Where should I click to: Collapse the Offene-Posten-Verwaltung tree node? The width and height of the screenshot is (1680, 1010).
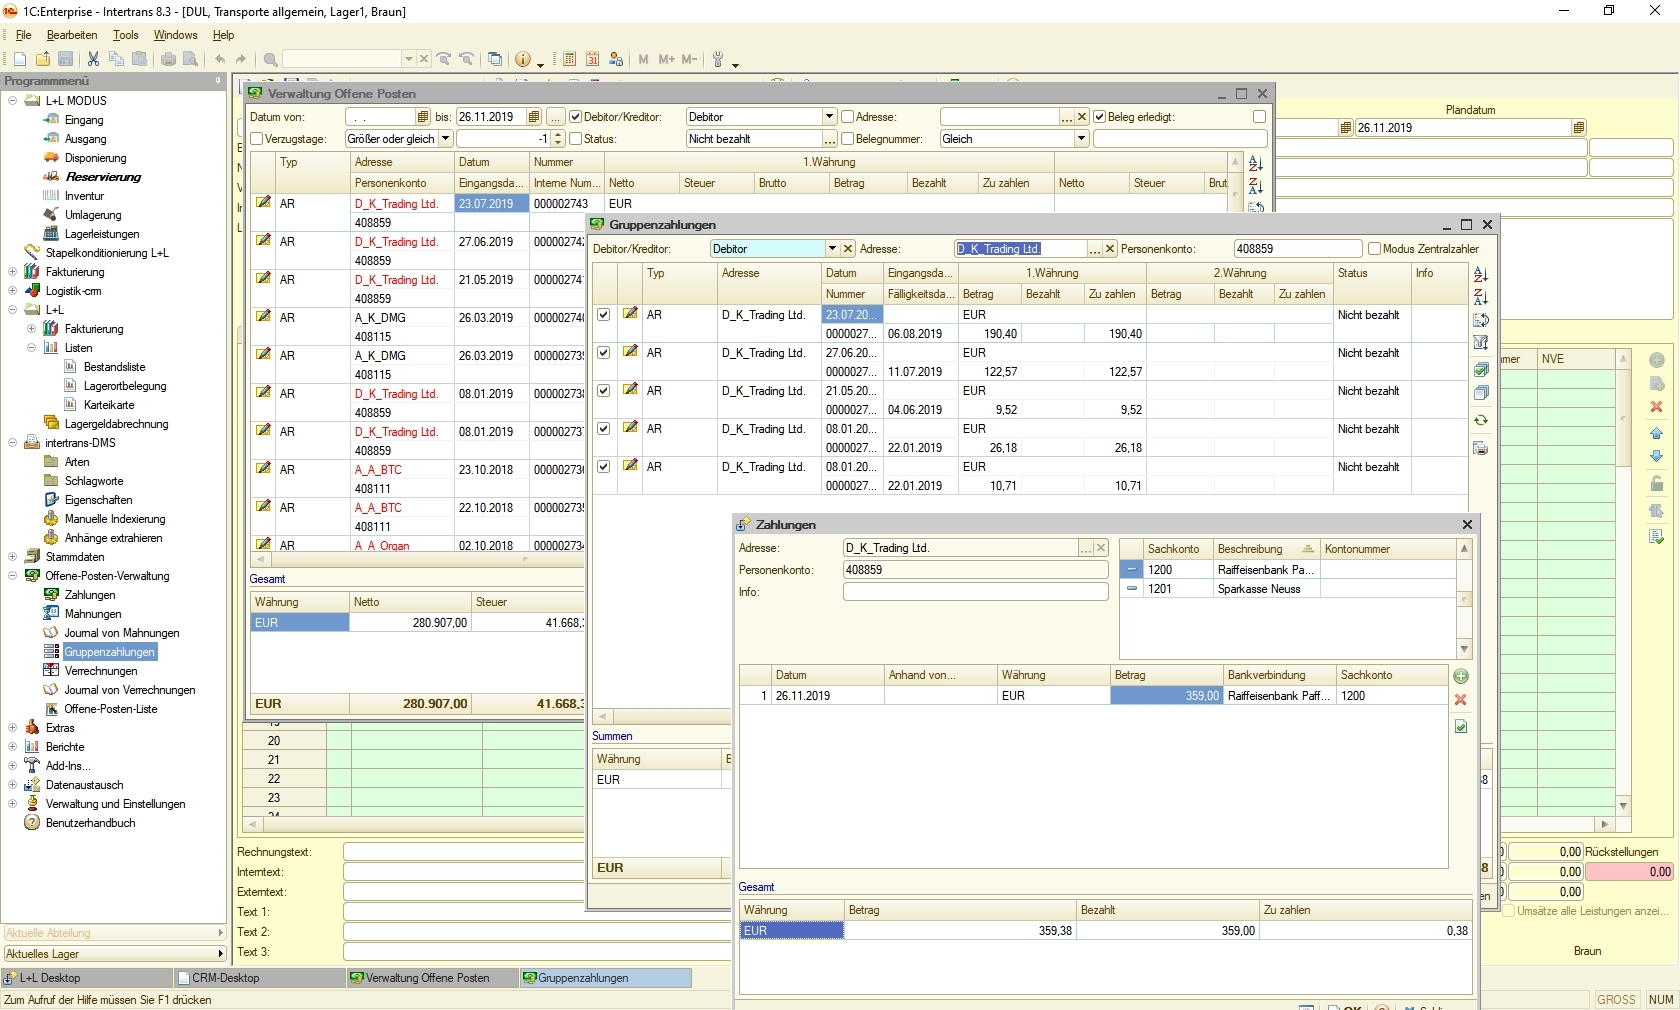pyautogui.click(x=12, y=576)
